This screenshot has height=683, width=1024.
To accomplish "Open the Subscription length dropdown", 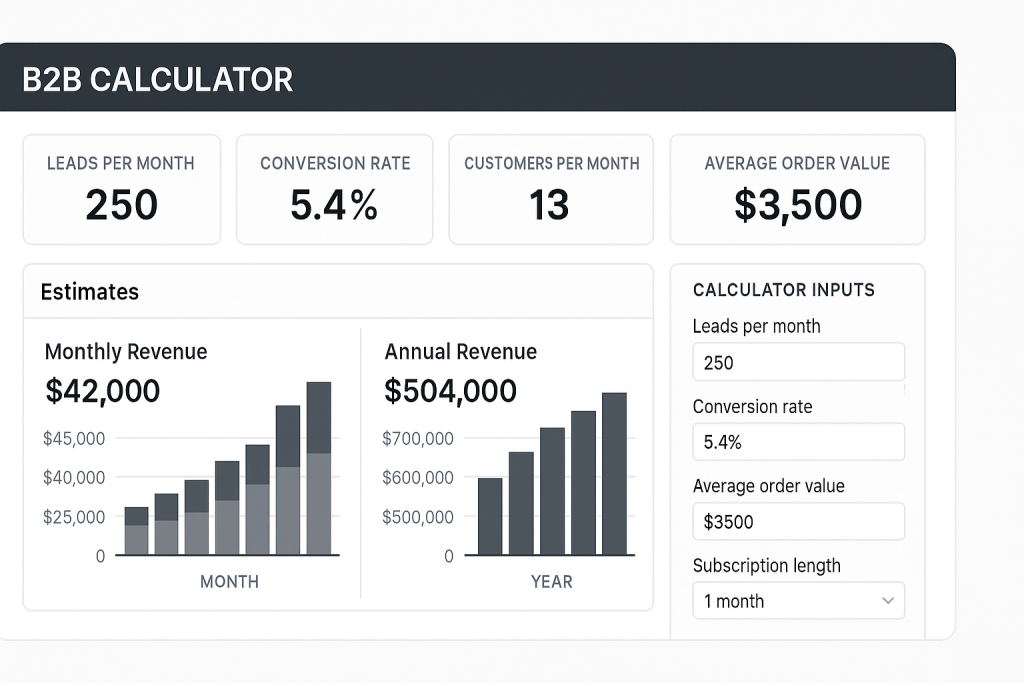I will pos(798,601).
